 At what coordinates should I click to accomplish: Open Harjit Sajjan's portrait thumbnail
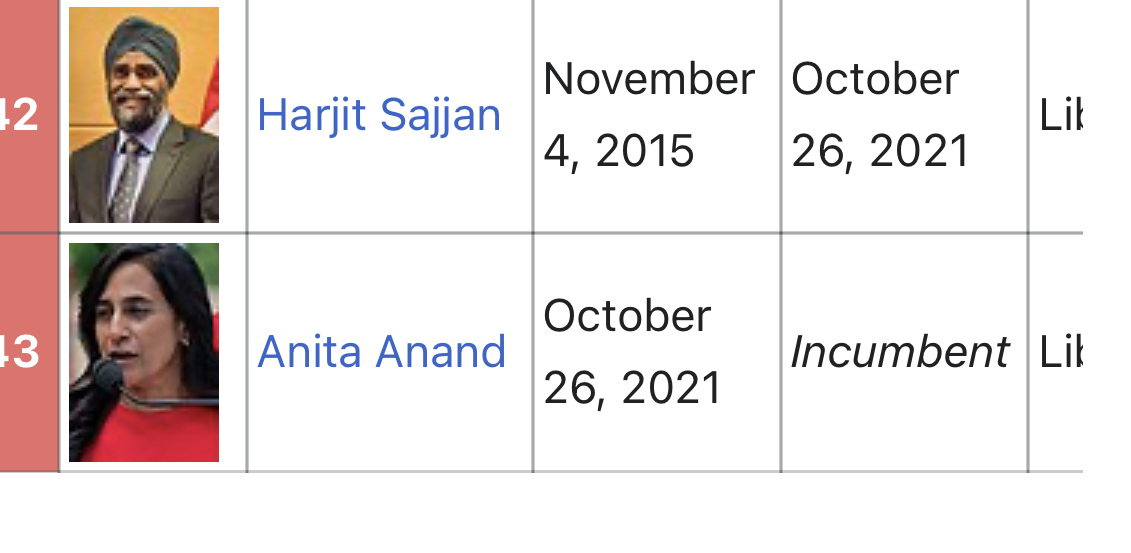pyautogui.click(x=144, y=115)
